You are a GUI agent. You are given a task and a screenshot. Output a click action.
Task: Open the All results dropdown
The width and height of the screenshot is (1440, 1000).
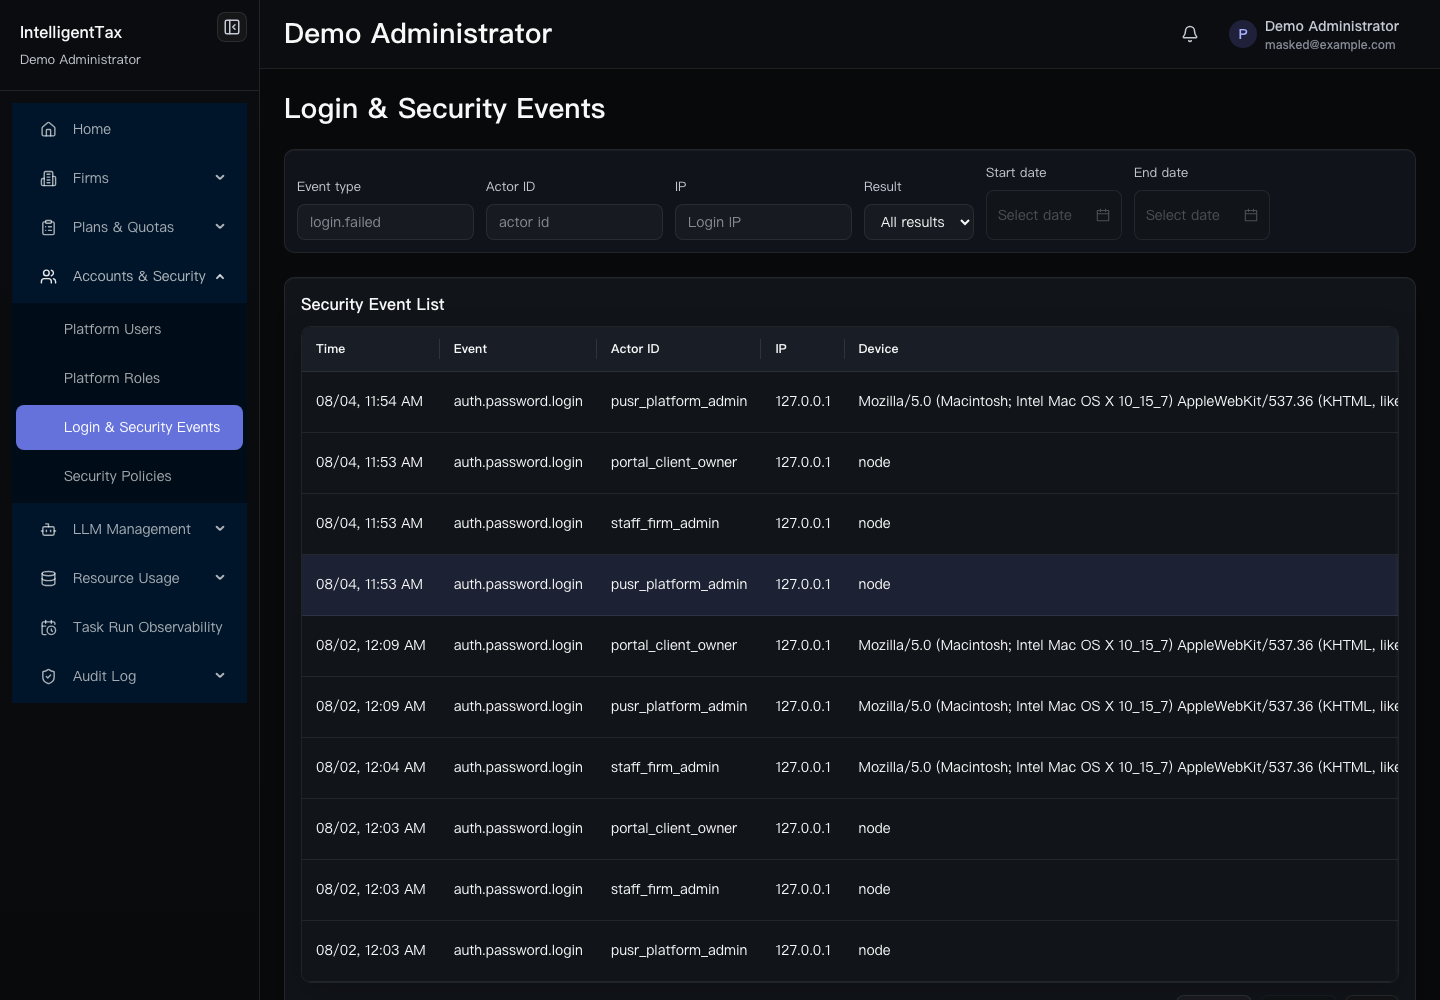[919, 222]
